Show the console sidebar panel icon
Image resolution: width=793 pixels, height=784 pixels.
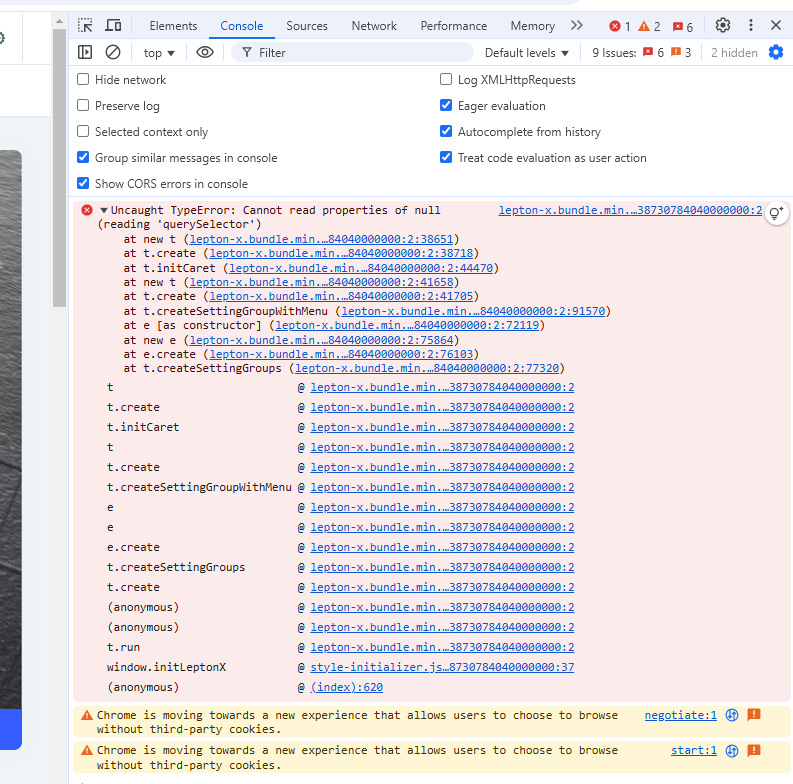coord(86,52)
